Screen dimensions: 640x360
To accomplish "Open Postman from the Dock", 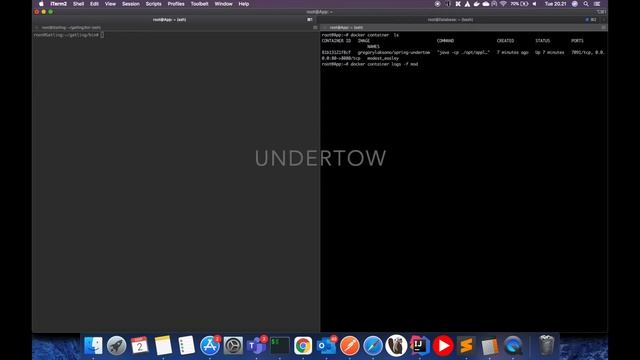I will point(349,346).
